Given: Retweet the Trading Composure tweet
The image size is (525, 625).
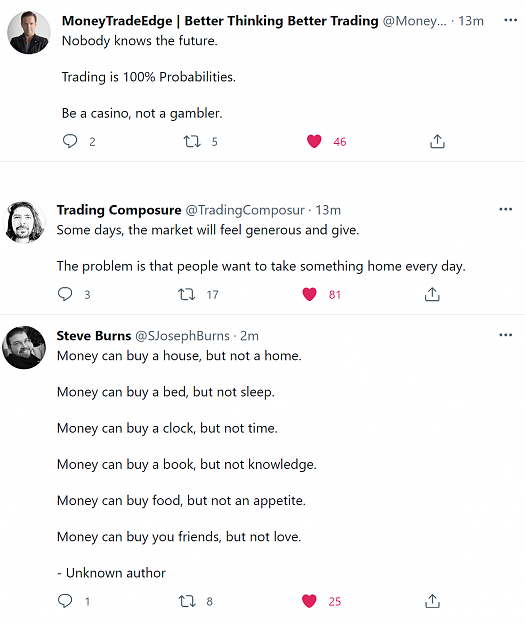Looking at the screenshot, I should pos(187,295).
